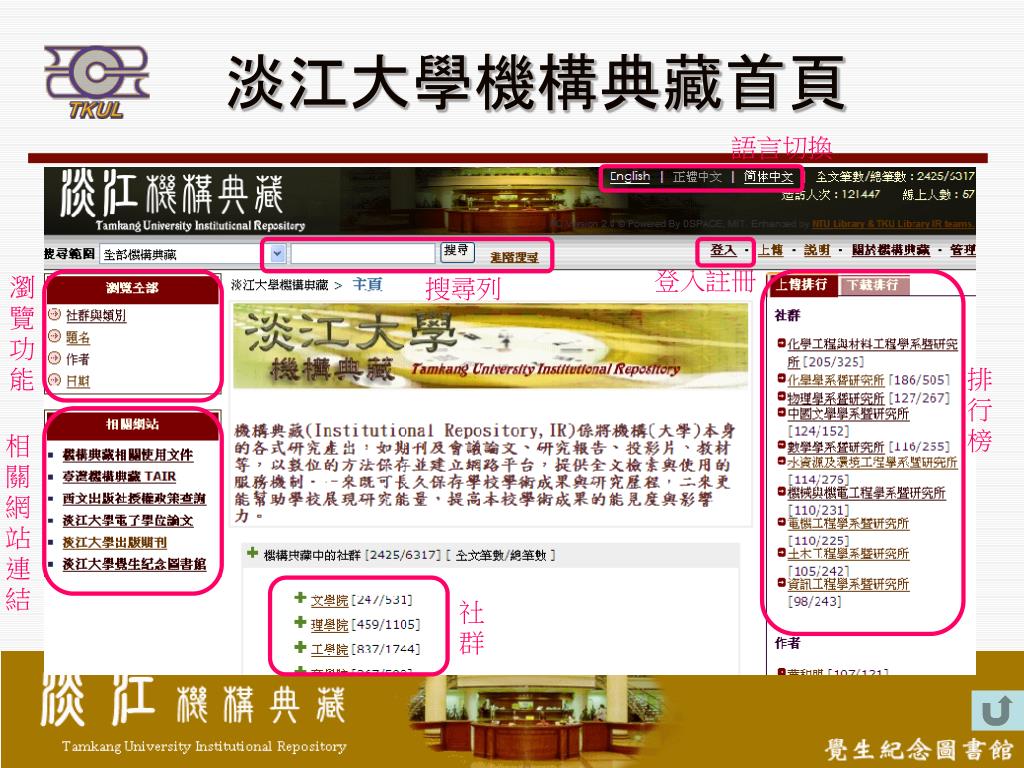This screenshot has width=1024, height=768.
Task: Expand 理學院 with its plus icon
Action: coord(300,623)
